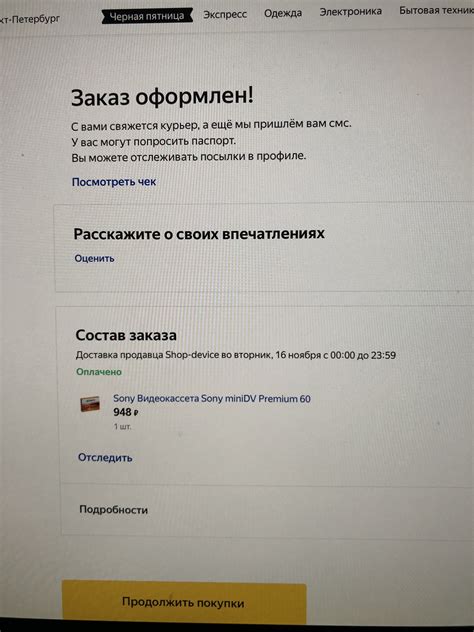Expand the Подробности section
Image resolution: width=474 pixels, height=632 pixels.
click(114, 510)
